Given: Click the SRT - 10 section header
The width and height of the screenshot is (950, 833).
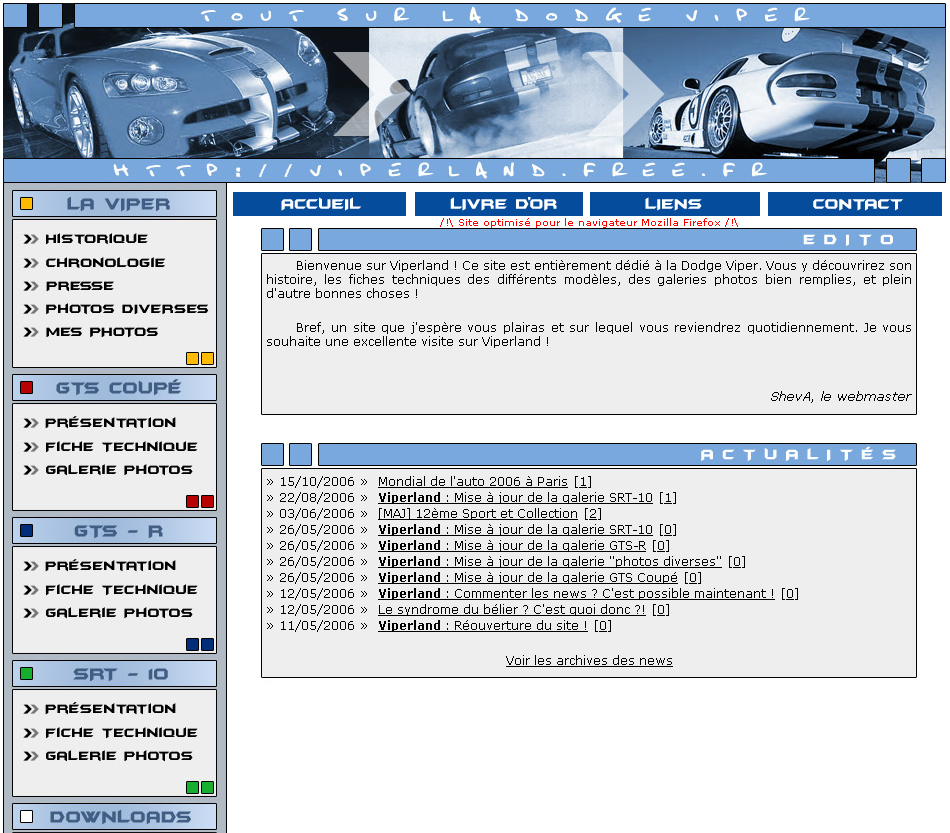Looking at the screenshot, I should pos(115,674).
